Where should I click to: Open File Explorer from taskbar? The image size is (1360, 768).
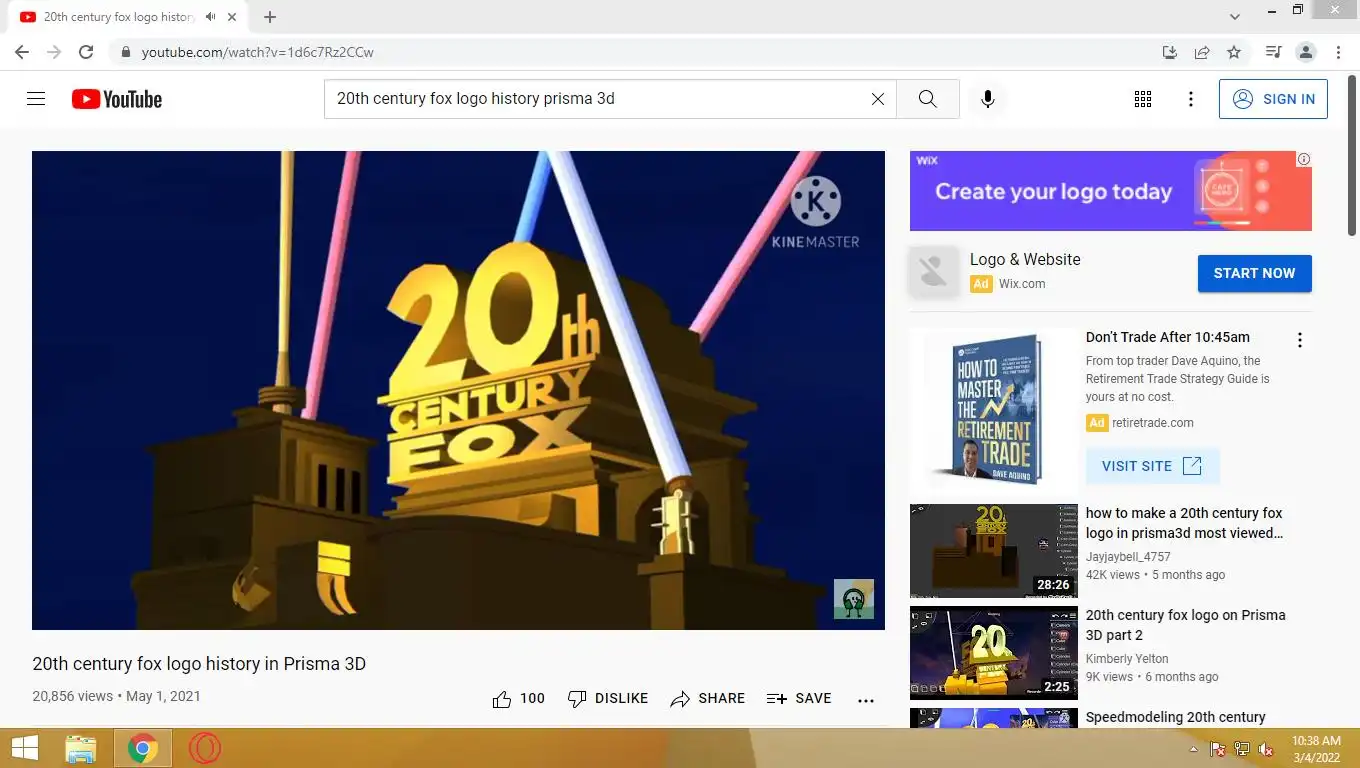click(81, 748)
